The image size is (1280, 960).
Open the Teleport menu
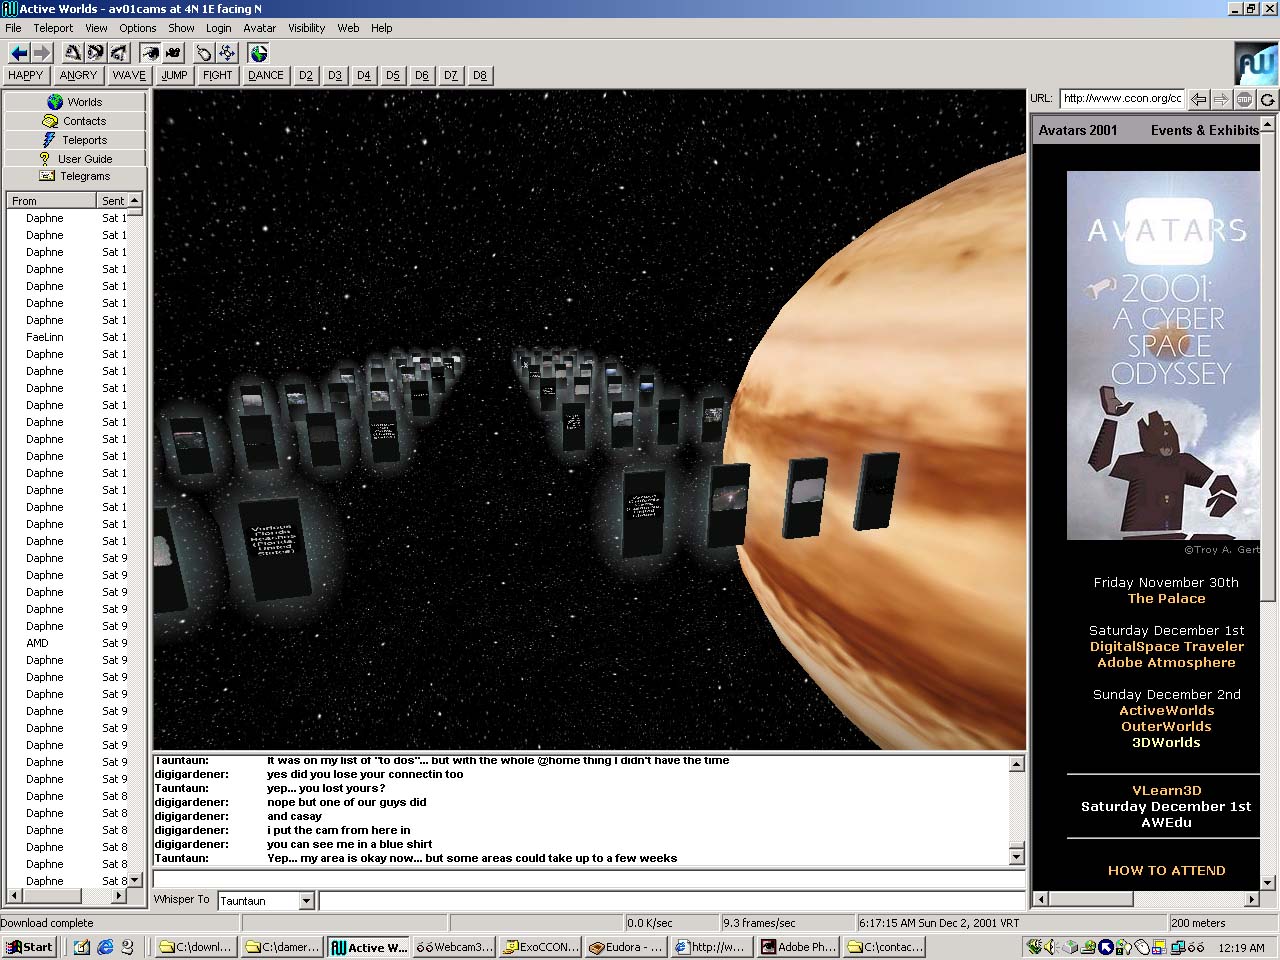tap(53, 28)
